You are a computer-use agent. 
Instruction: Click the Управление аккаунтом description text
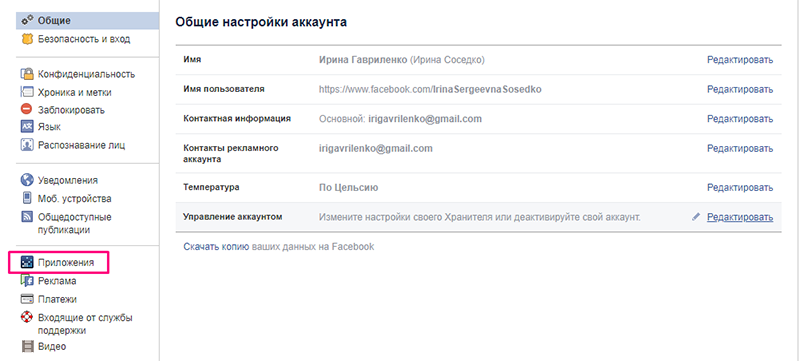tap(480, 217)
